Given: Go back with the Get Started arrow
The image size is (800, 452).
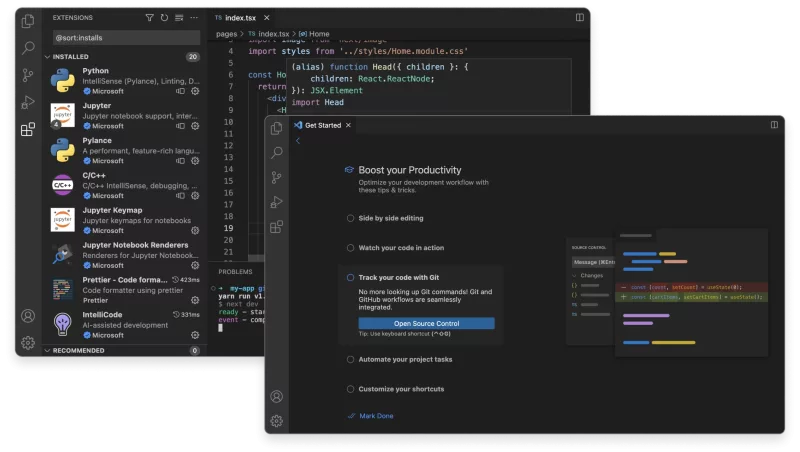Looking at the screenshot, I should coord(298,141).
